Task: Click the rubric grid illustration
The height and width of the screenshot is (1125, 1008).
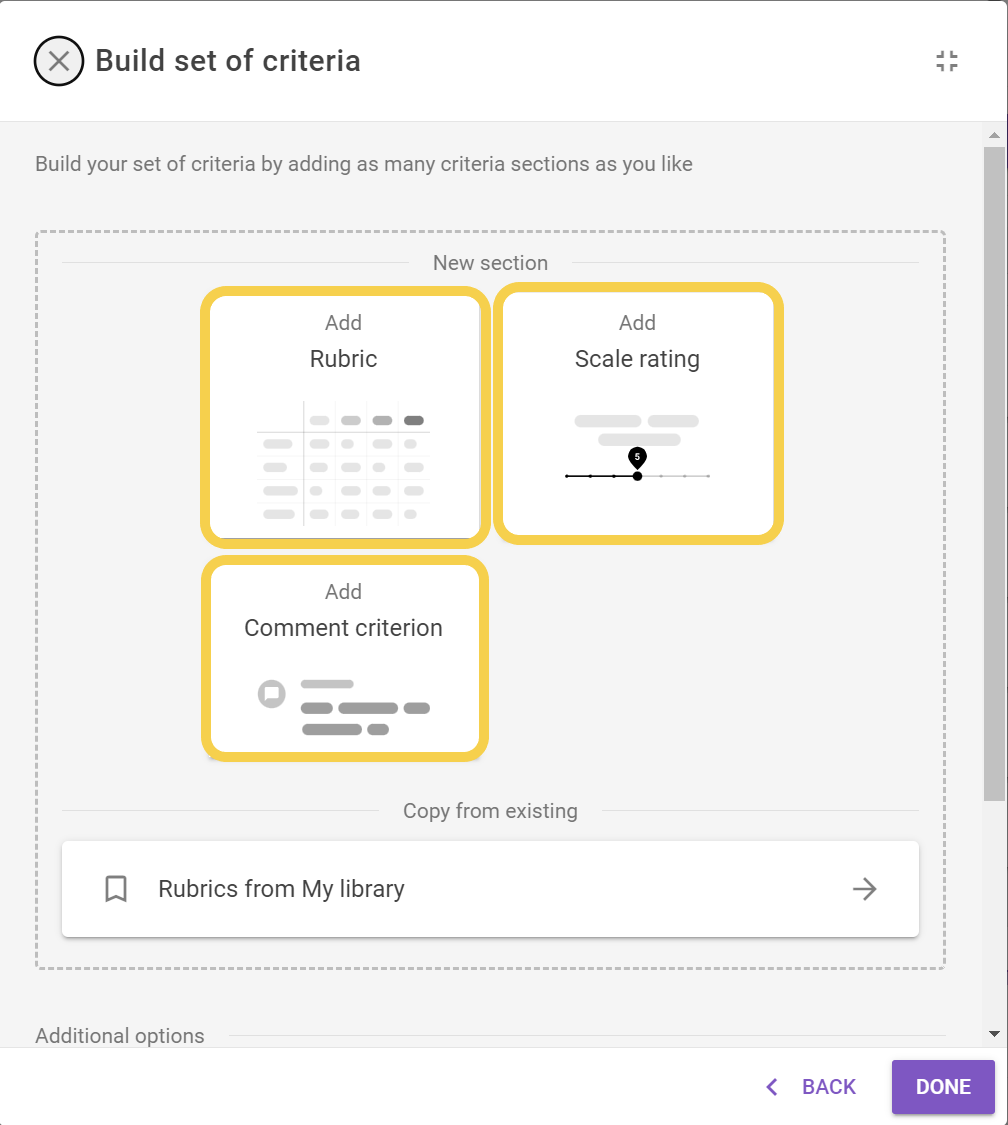Action: pos(343,464)
